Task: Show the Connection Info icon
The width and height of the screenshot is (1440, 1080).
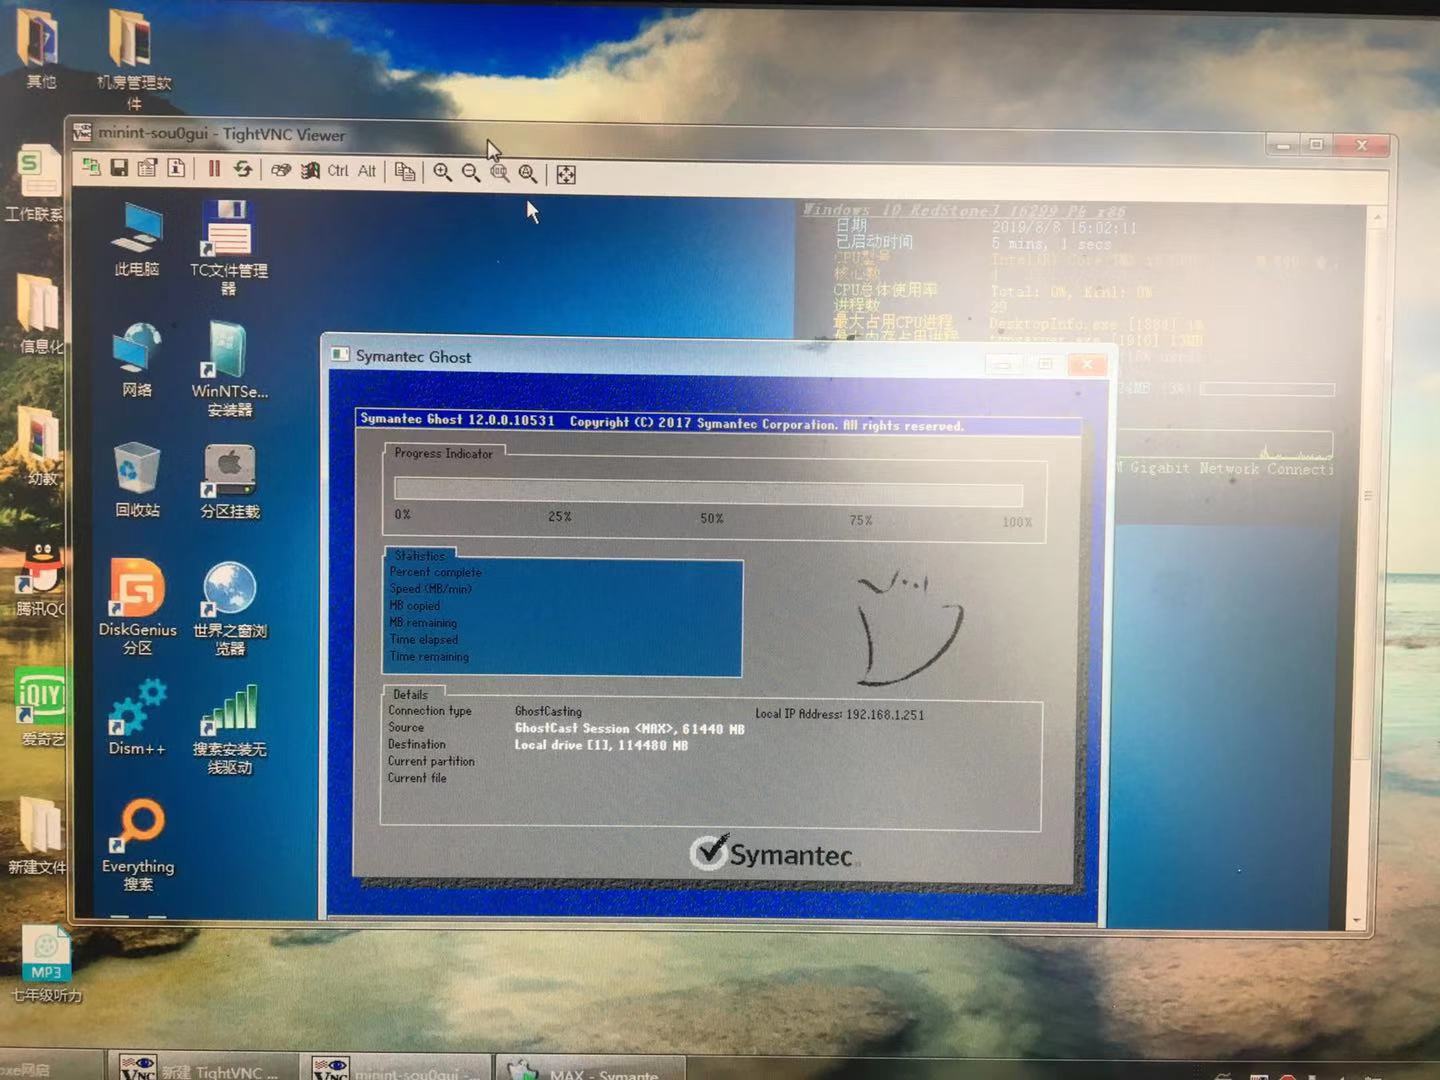Action: pos(176,168)
